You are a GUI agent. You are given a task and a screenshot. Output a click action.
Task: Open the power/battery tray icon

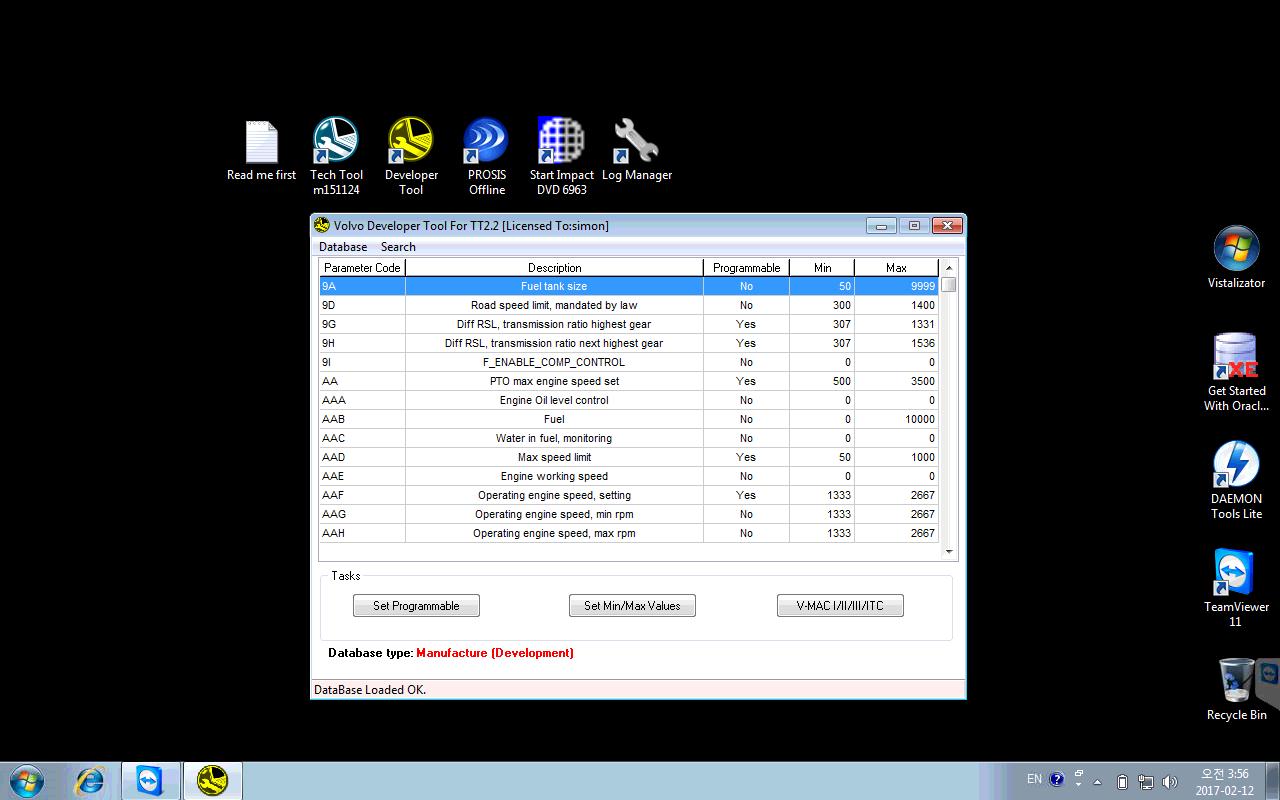[1122, 782]
